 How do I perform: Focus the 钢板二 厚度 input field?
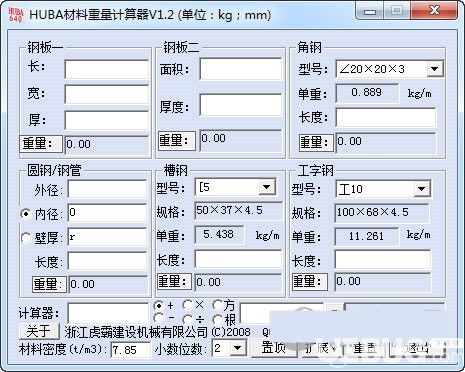pyautogui.click(x=241, y=105)
